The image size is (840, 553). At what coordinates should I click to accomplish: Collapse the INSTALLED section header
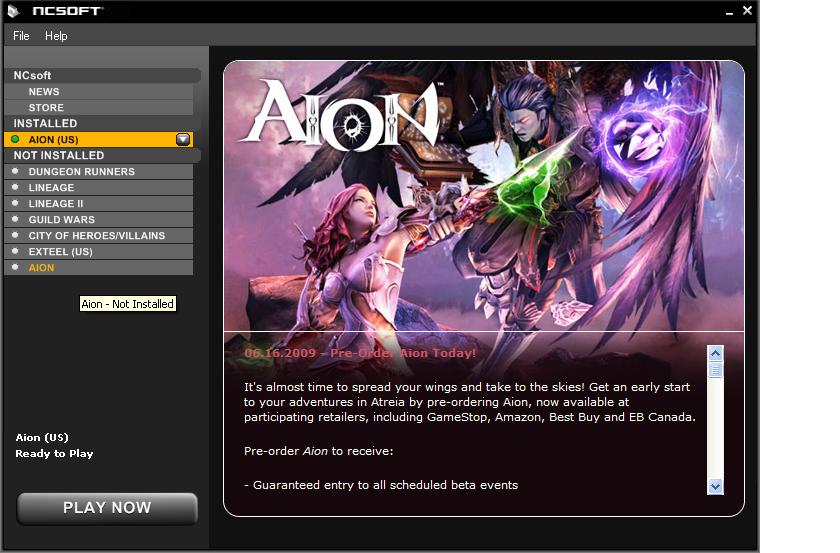102,123
